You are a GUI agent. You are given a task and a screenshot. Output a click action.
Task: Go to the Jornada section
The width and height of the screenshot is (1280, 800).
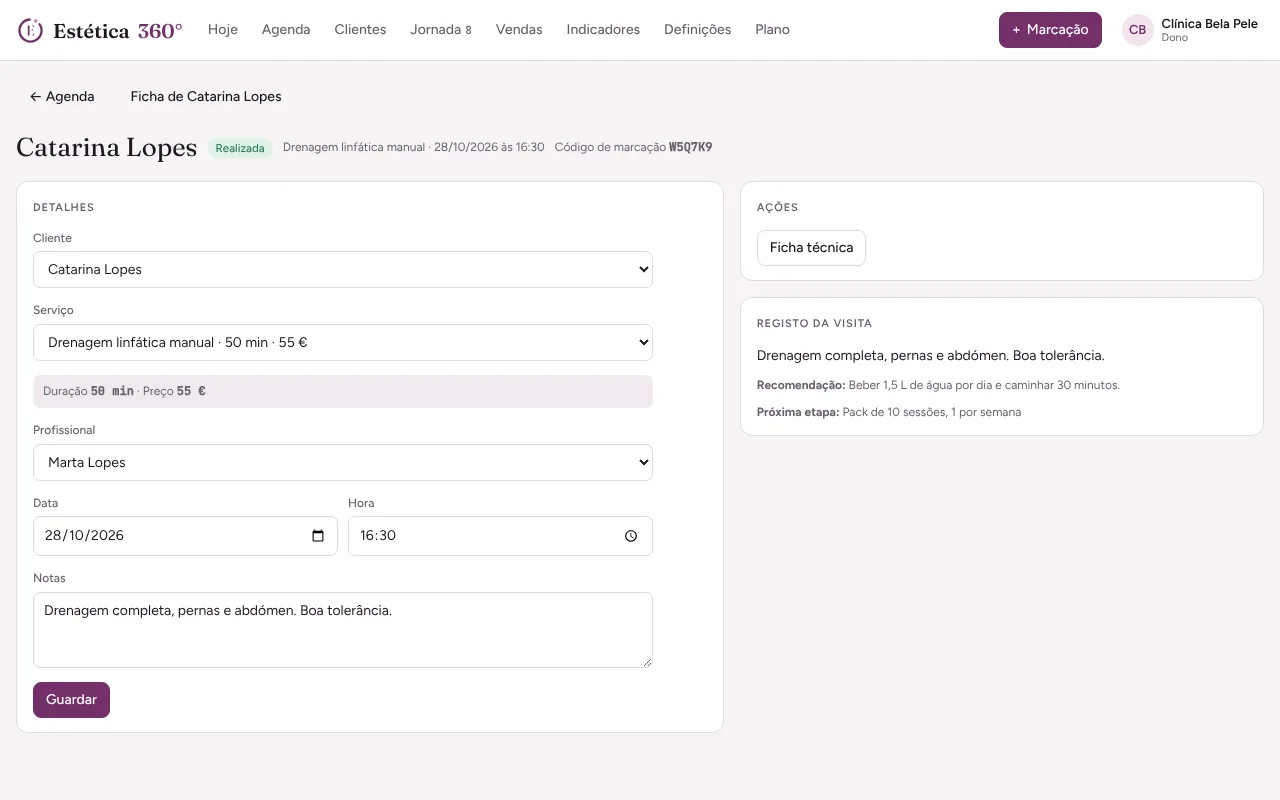pyautogui.click(x=441, y=30)
